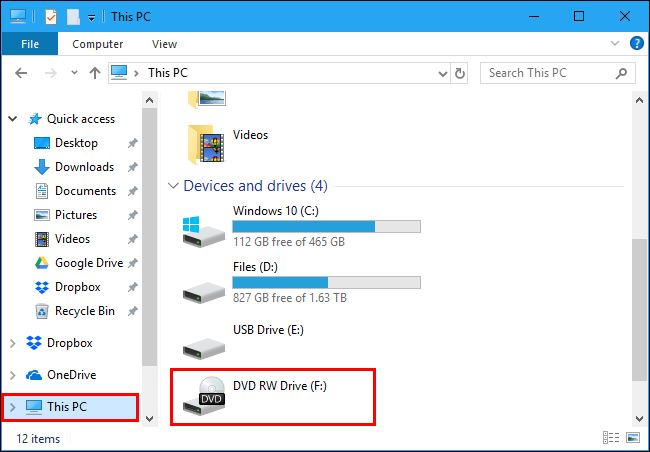Screen dimensions: 650x452
Task: Click the DVD RW Drive (F:) label
Action: [280, 386]
